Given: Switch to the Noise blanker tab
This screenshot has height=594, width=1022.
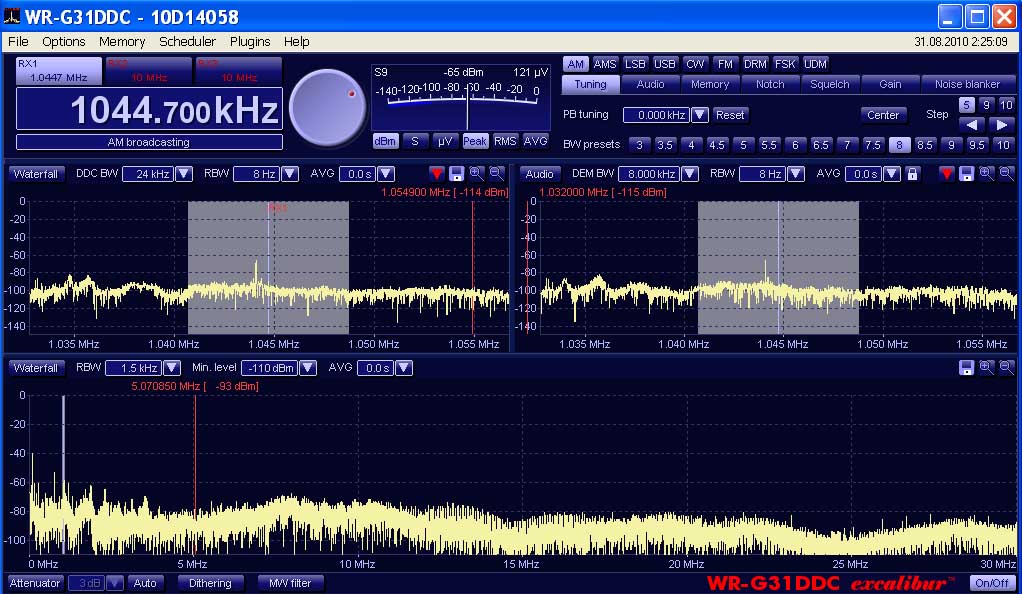Looking at the screenshot, I should tap(967, 84).
